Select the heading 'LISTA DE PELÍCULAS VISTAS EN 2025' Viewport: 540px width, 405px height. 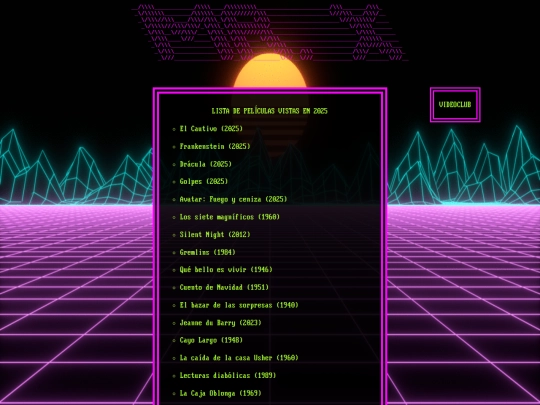click(x=270, y=111)
